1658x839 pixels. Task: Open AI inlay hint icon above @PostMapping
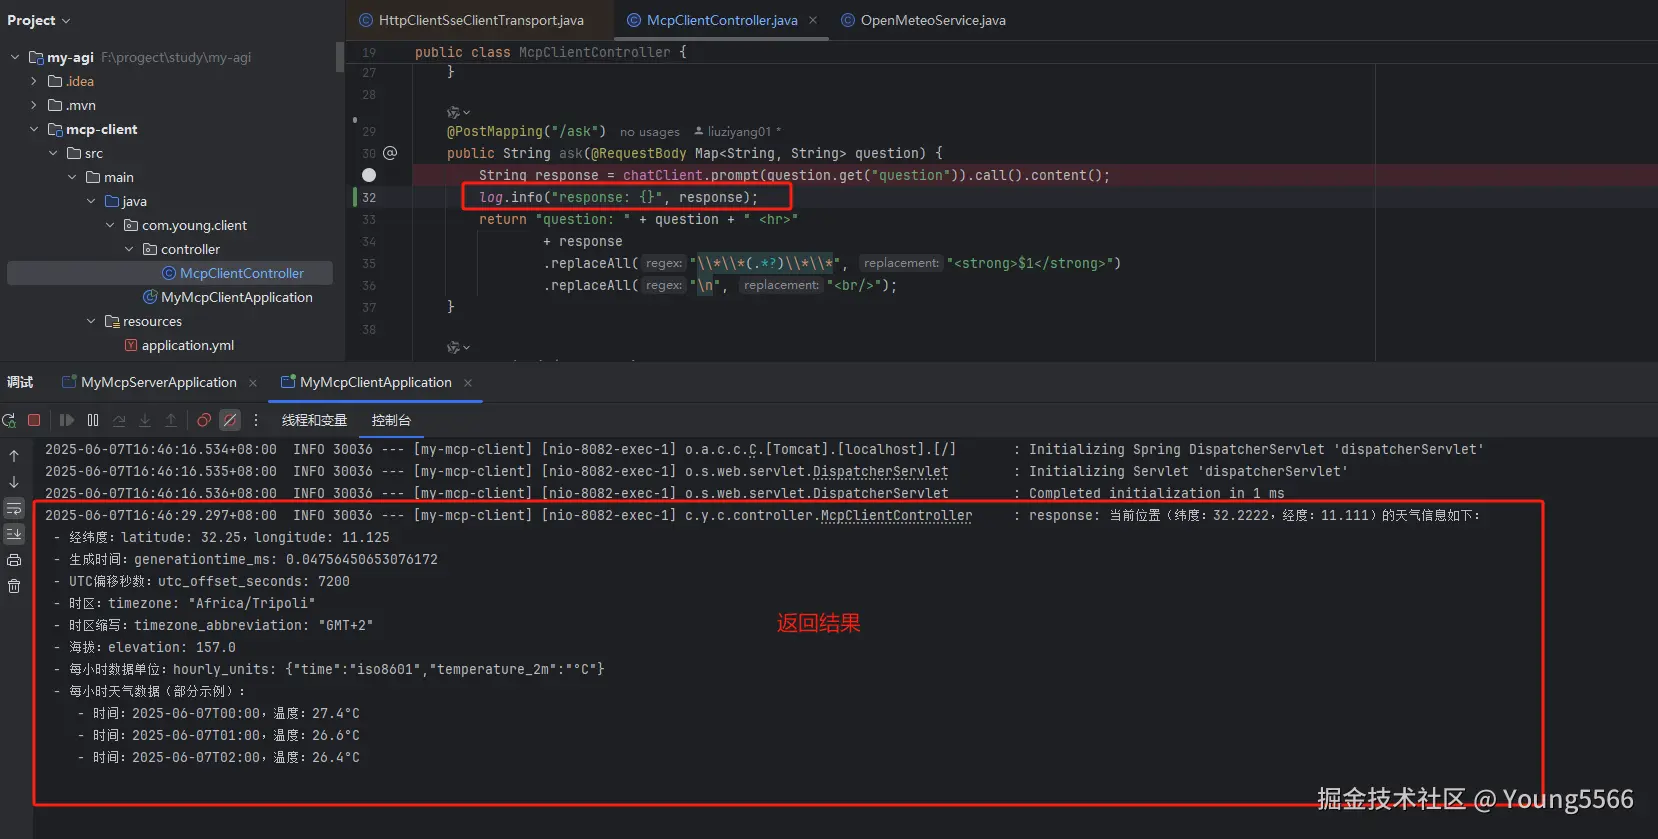tap(458, 112)
